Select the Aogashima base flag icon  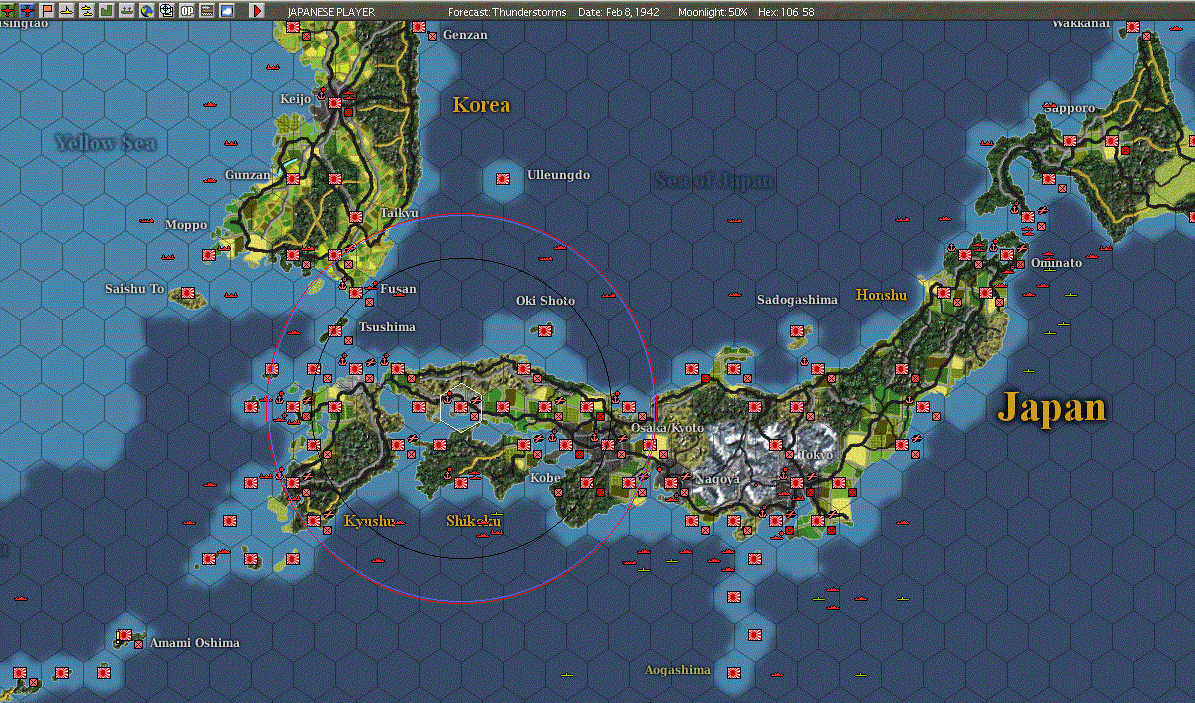[734, 673]
